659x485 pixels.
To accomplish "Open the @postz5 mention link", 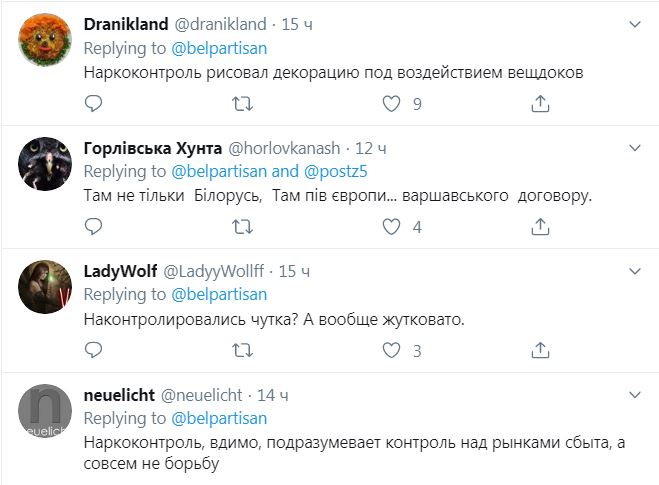I will click(341, 172).
